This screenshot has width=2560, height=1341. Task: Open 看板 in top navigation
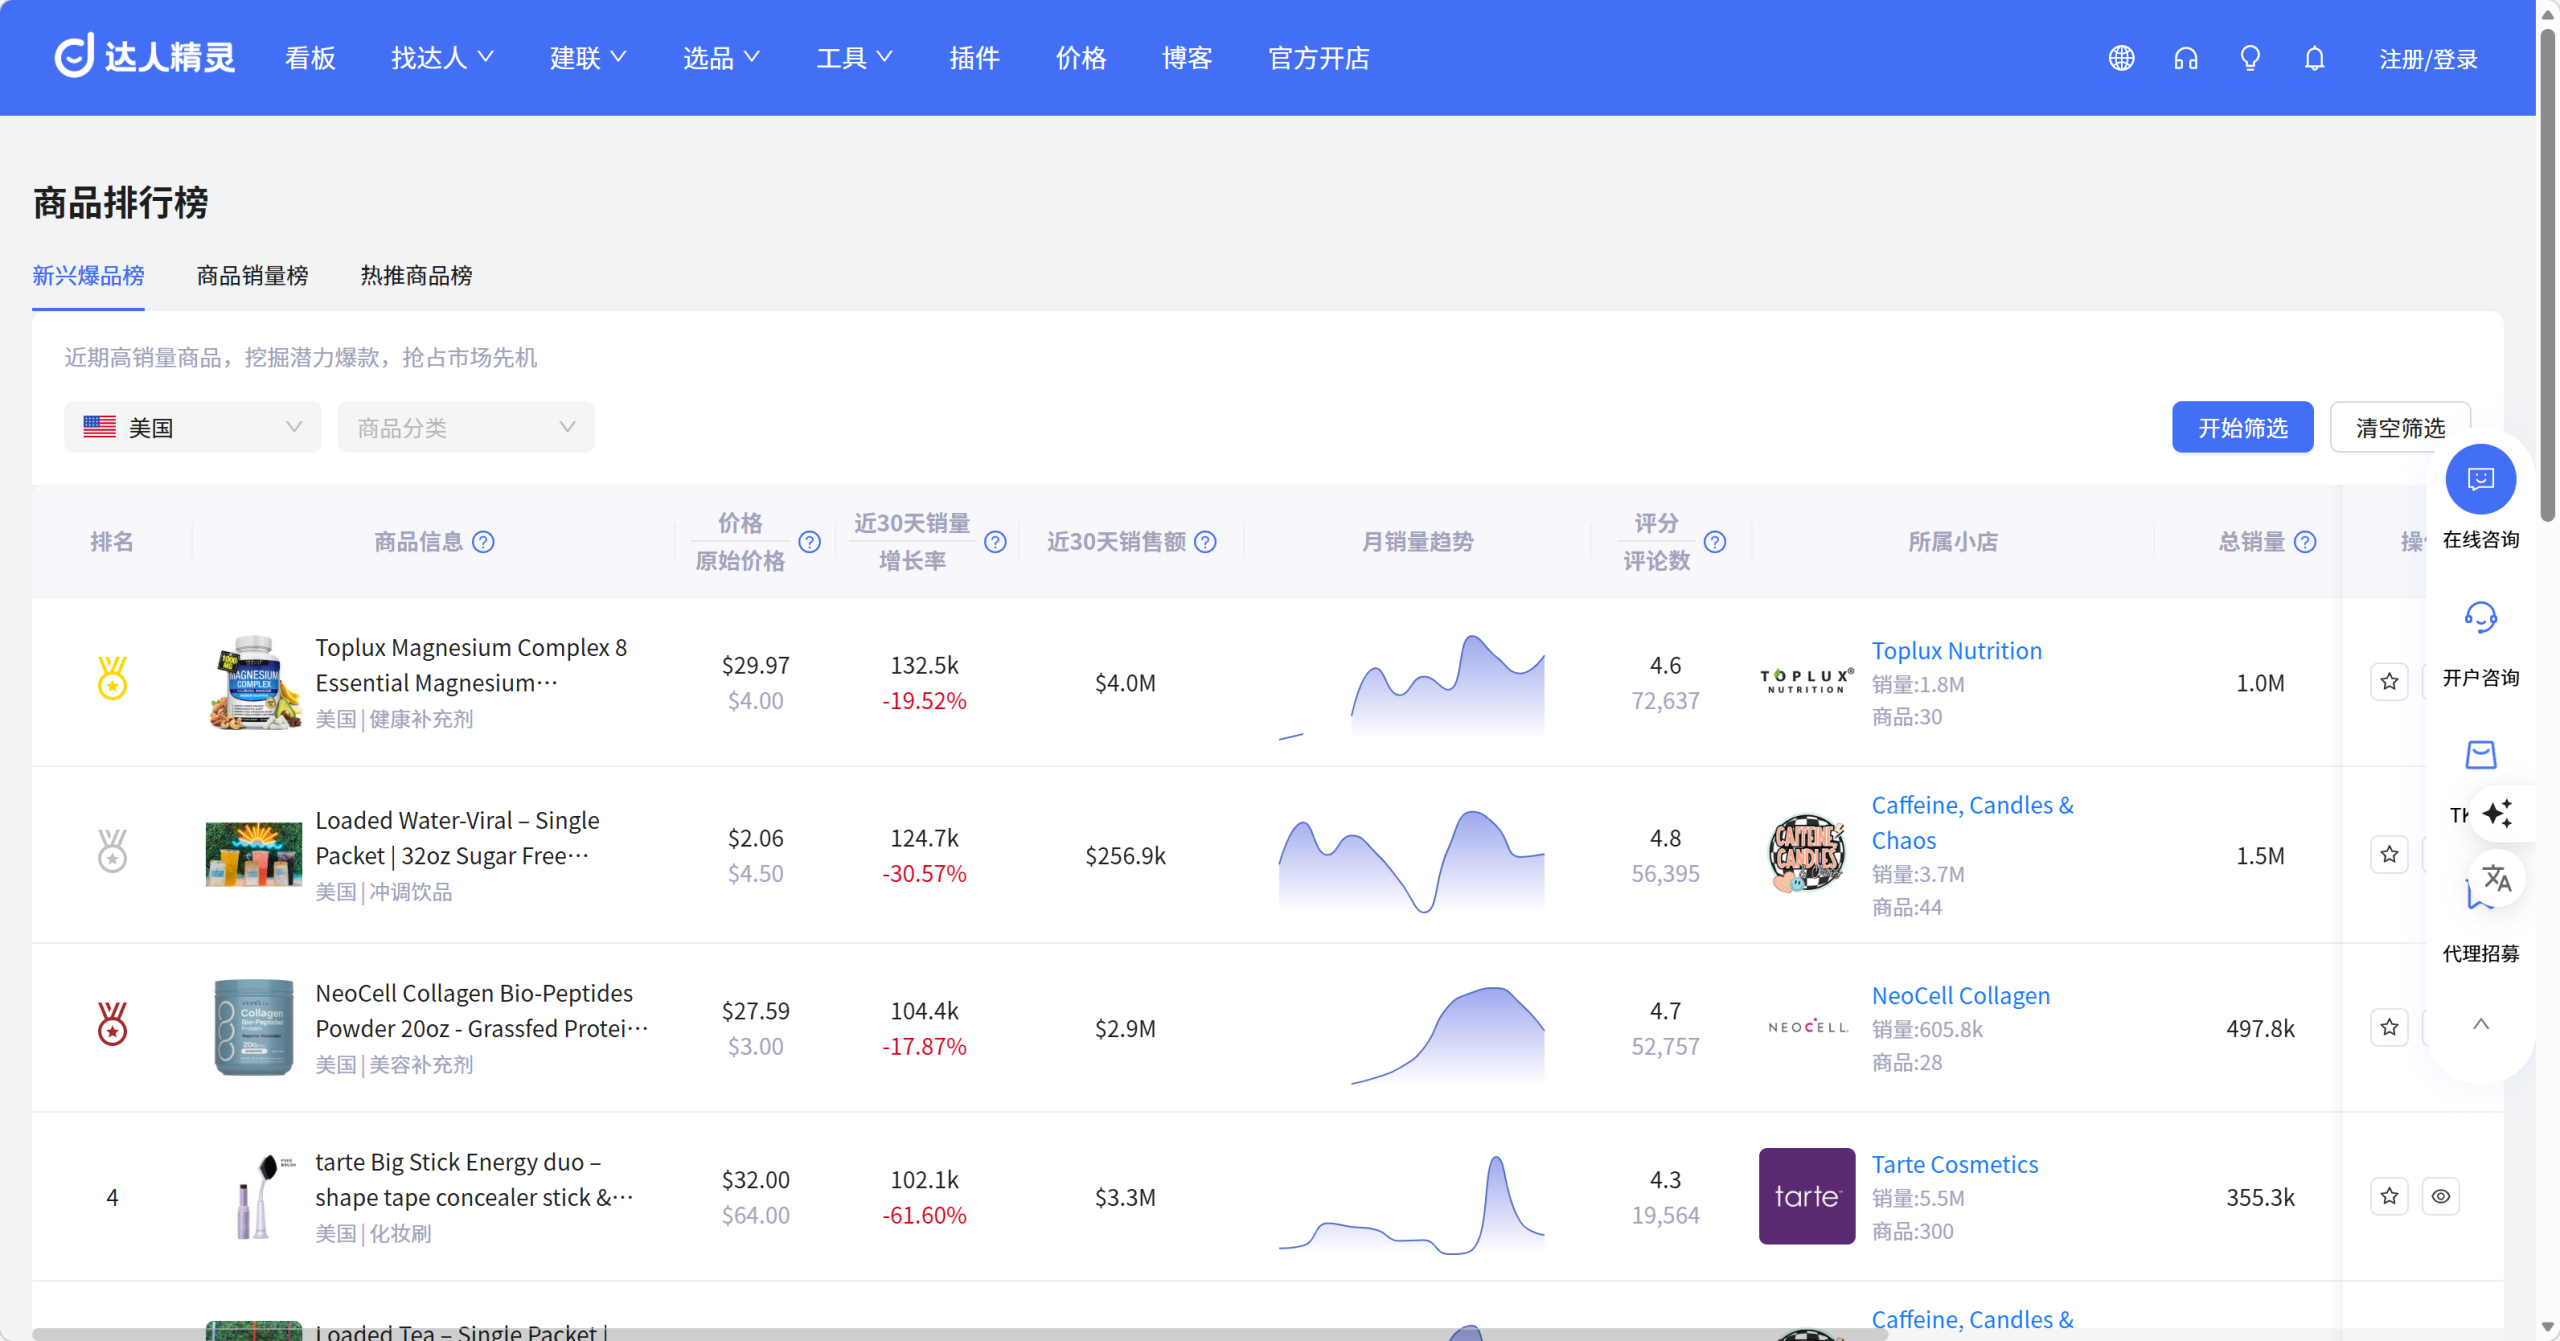[310, 58]
